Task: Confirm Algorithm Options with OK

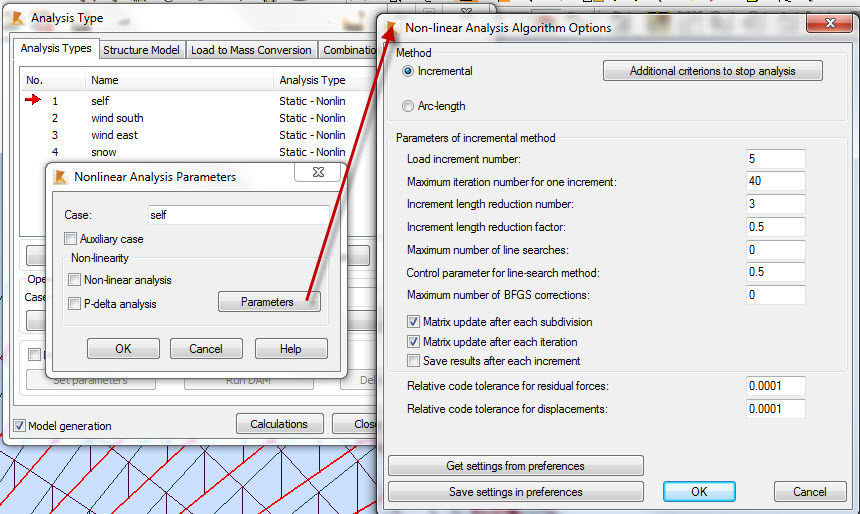Action: [699, 492]
